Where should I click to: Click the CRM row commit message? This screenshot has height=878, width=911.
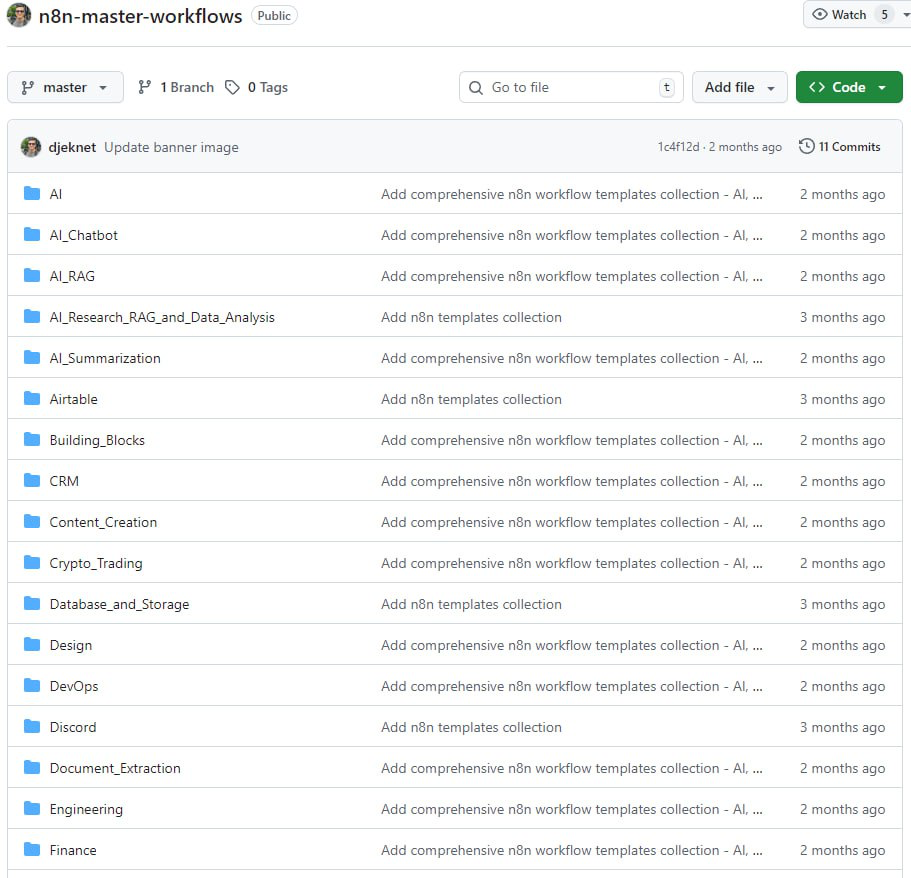click(x=572, y=481)
